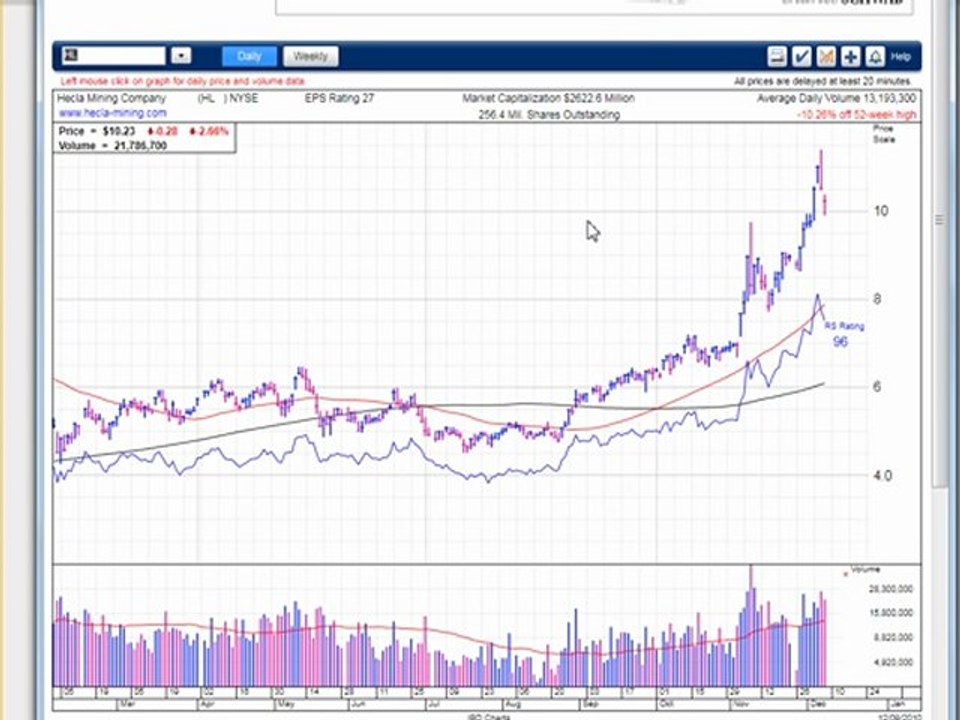
Task: Click the Market Capitalization $2622.6 Million text
Action: coord(549,98)
